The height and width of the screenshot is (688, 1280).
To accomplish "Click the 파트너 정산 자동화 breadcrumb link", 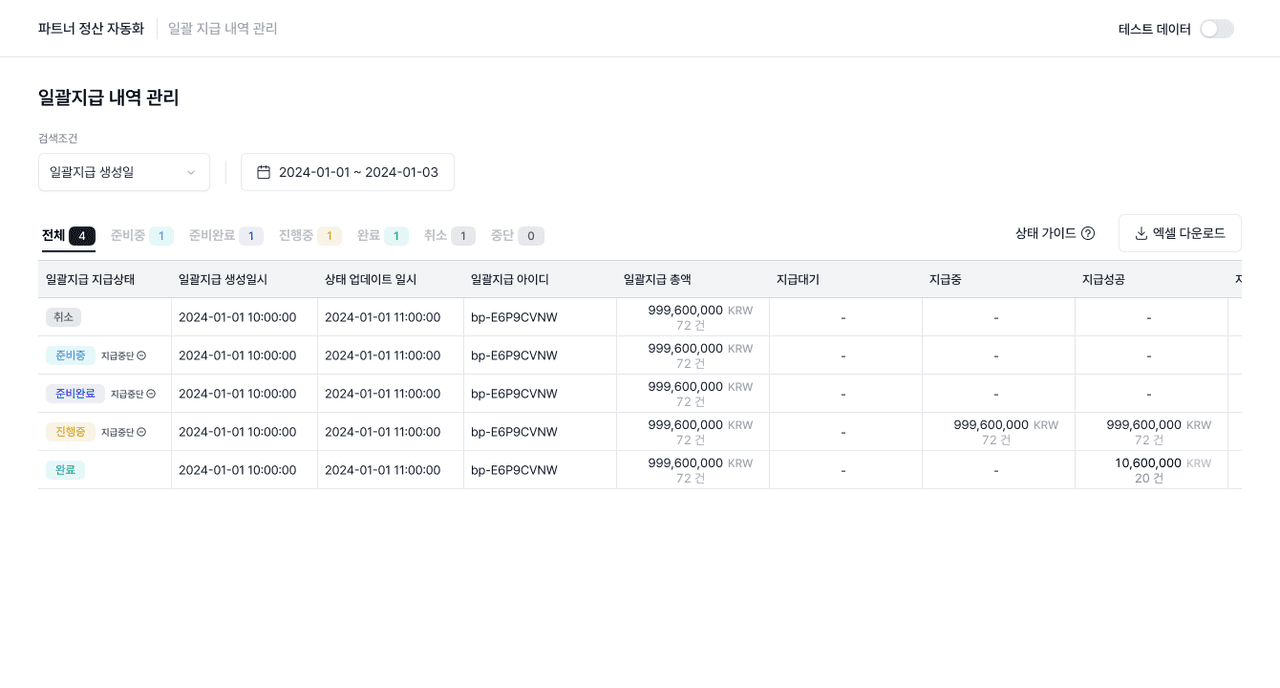I will pyautogui.click(x=91, y=29).
